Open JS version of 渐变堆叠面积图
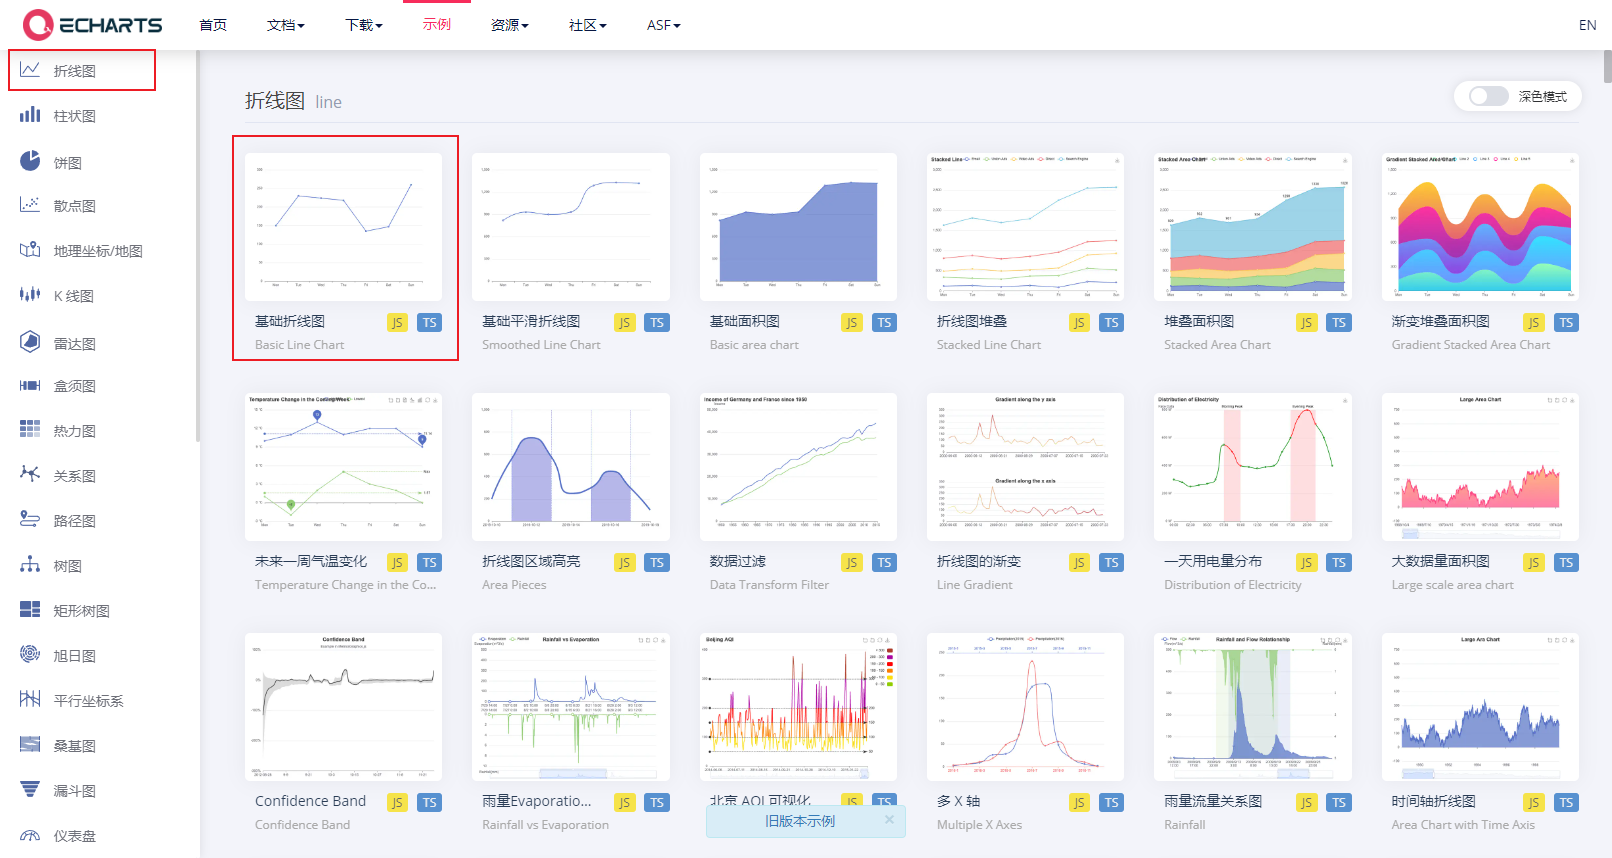Viewport: 1612px width, 858px height. pyautogui.click(x=1533, y=322)
